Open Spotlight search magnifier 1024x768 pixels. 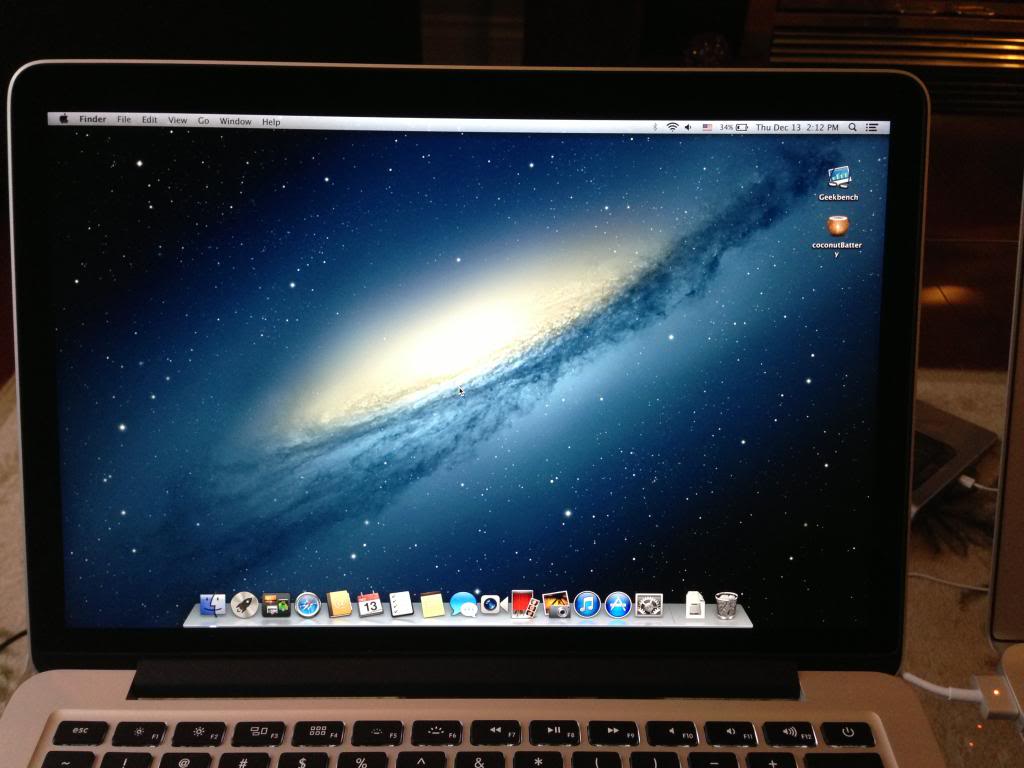(x=852, y=127)
